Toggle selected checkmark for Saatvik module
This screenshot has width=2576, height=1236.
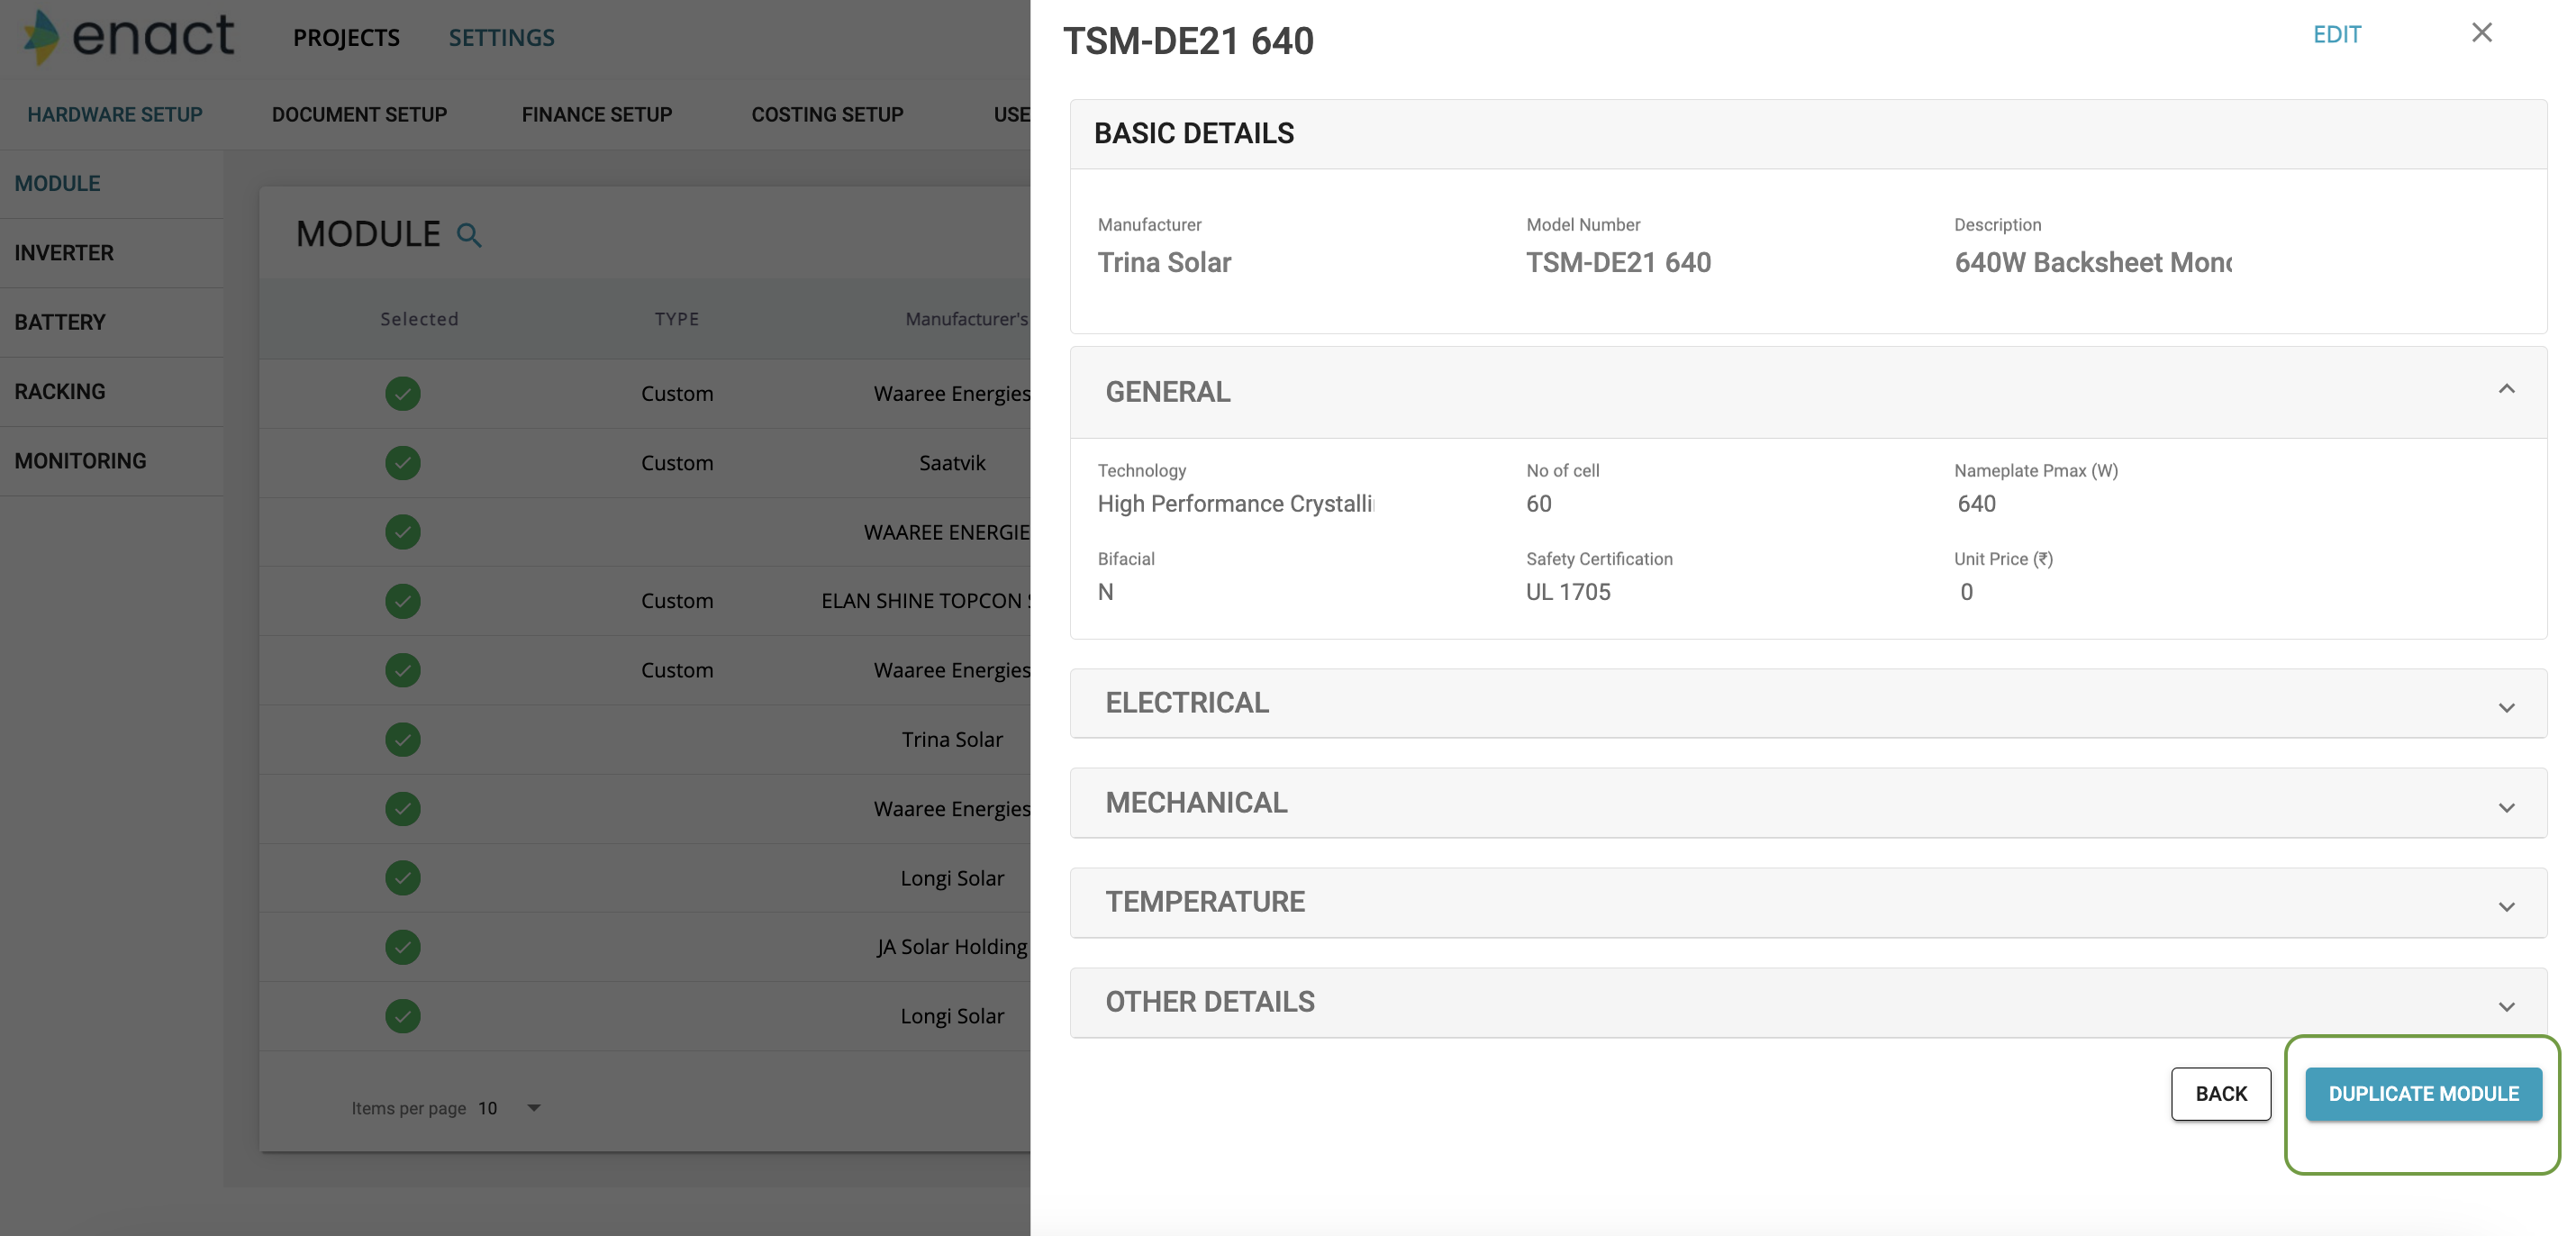click(x=402, y=463)
